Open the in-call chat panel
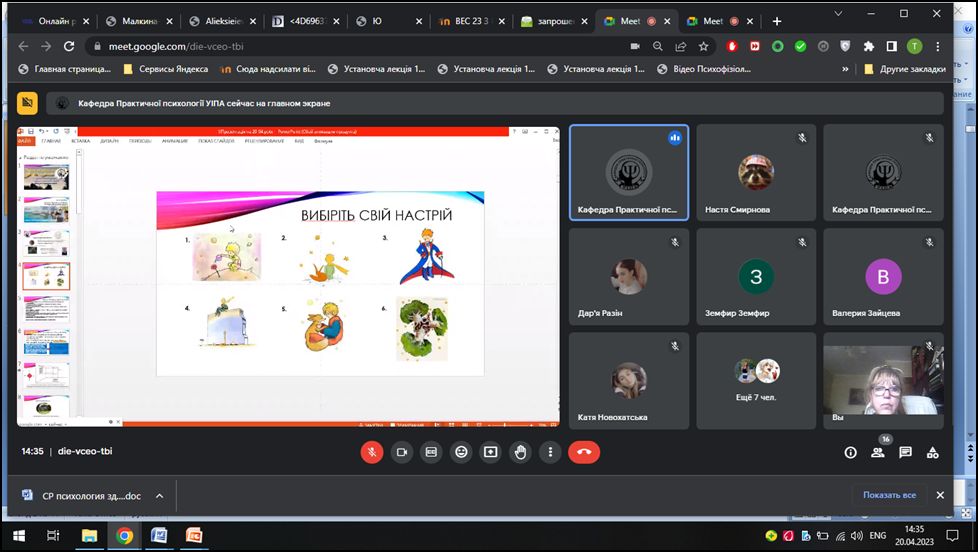 pyautogui.click(x=905, y=453)
